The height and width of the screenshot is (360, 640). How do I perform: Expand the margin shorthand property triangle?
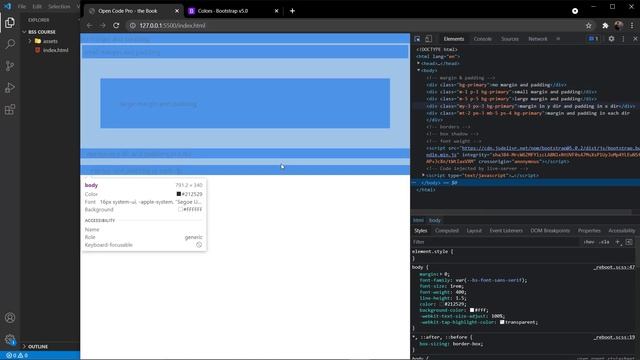click(441, 274)
